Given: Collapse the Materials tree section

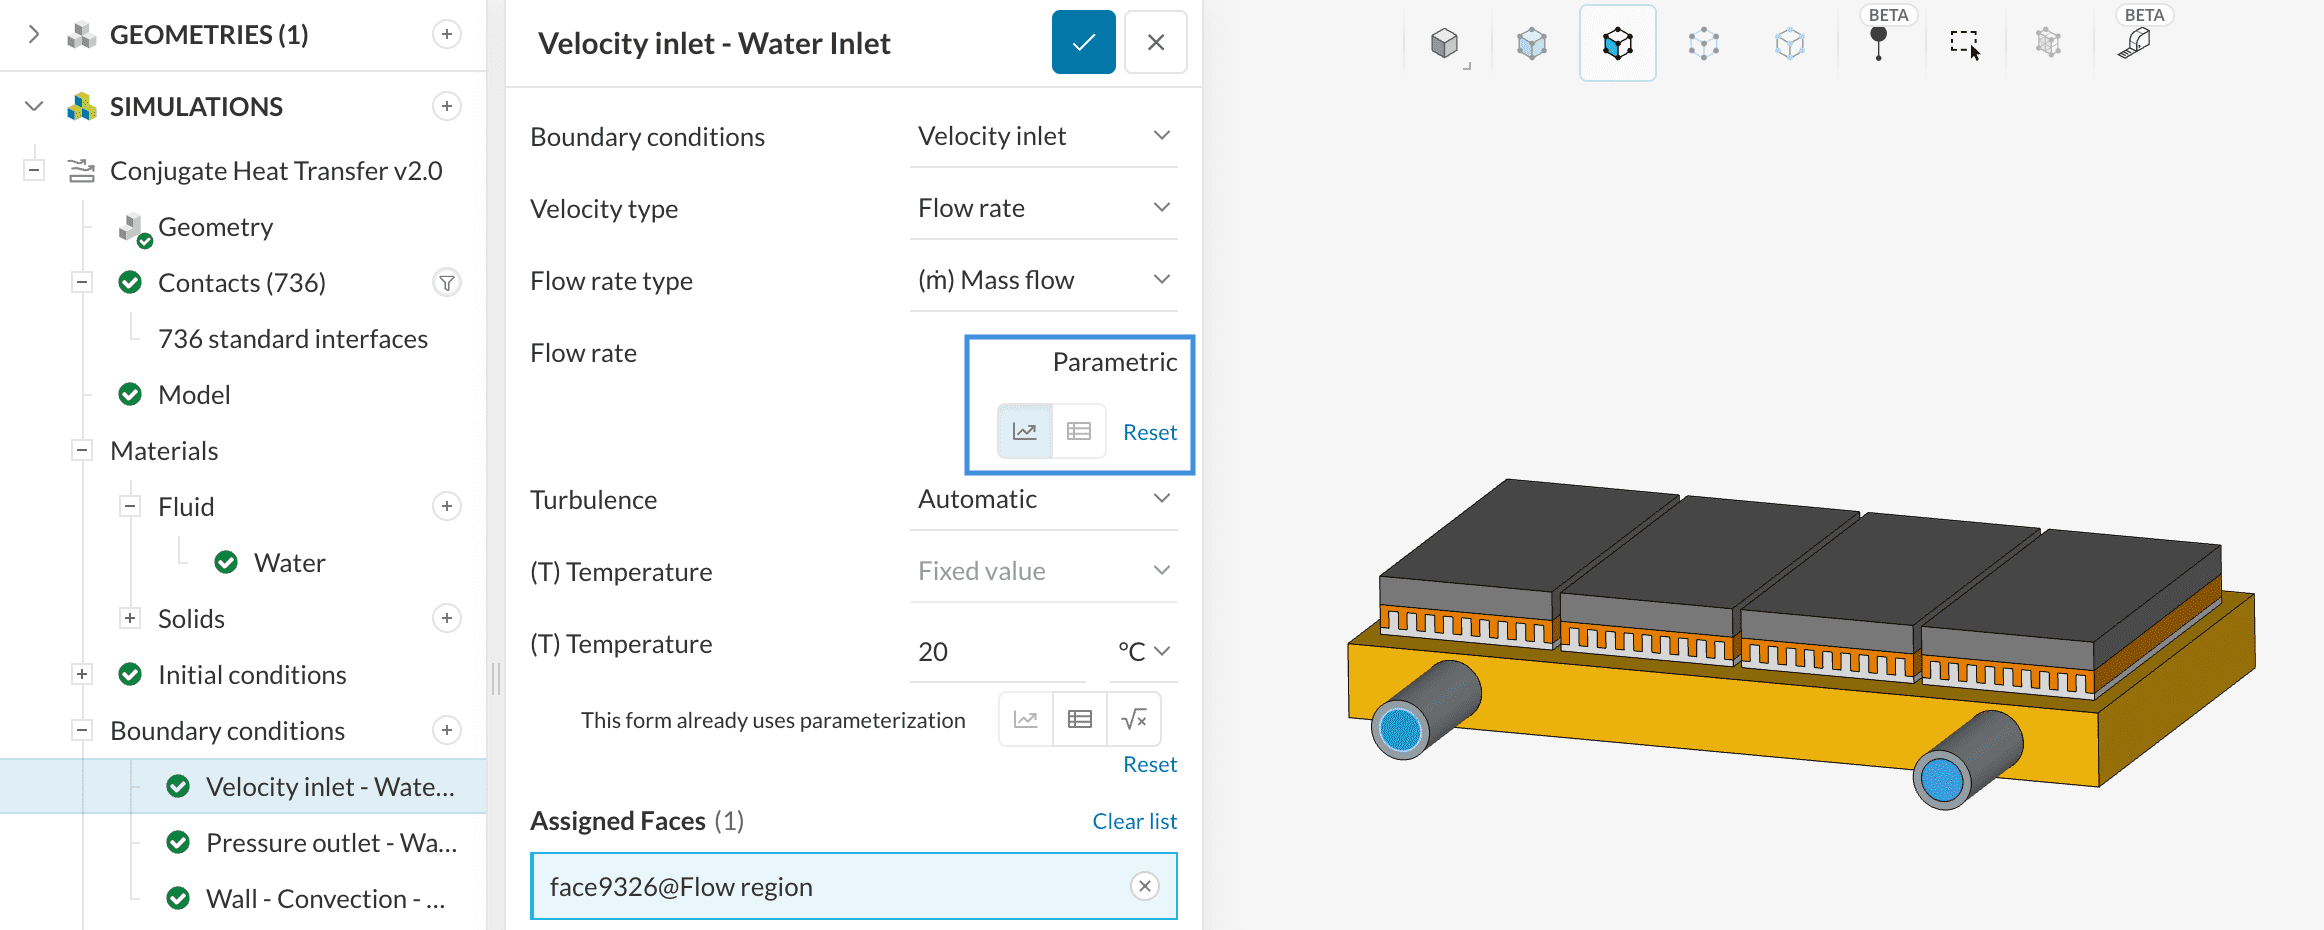Looking at the screenshot, I should coord(81,450).
